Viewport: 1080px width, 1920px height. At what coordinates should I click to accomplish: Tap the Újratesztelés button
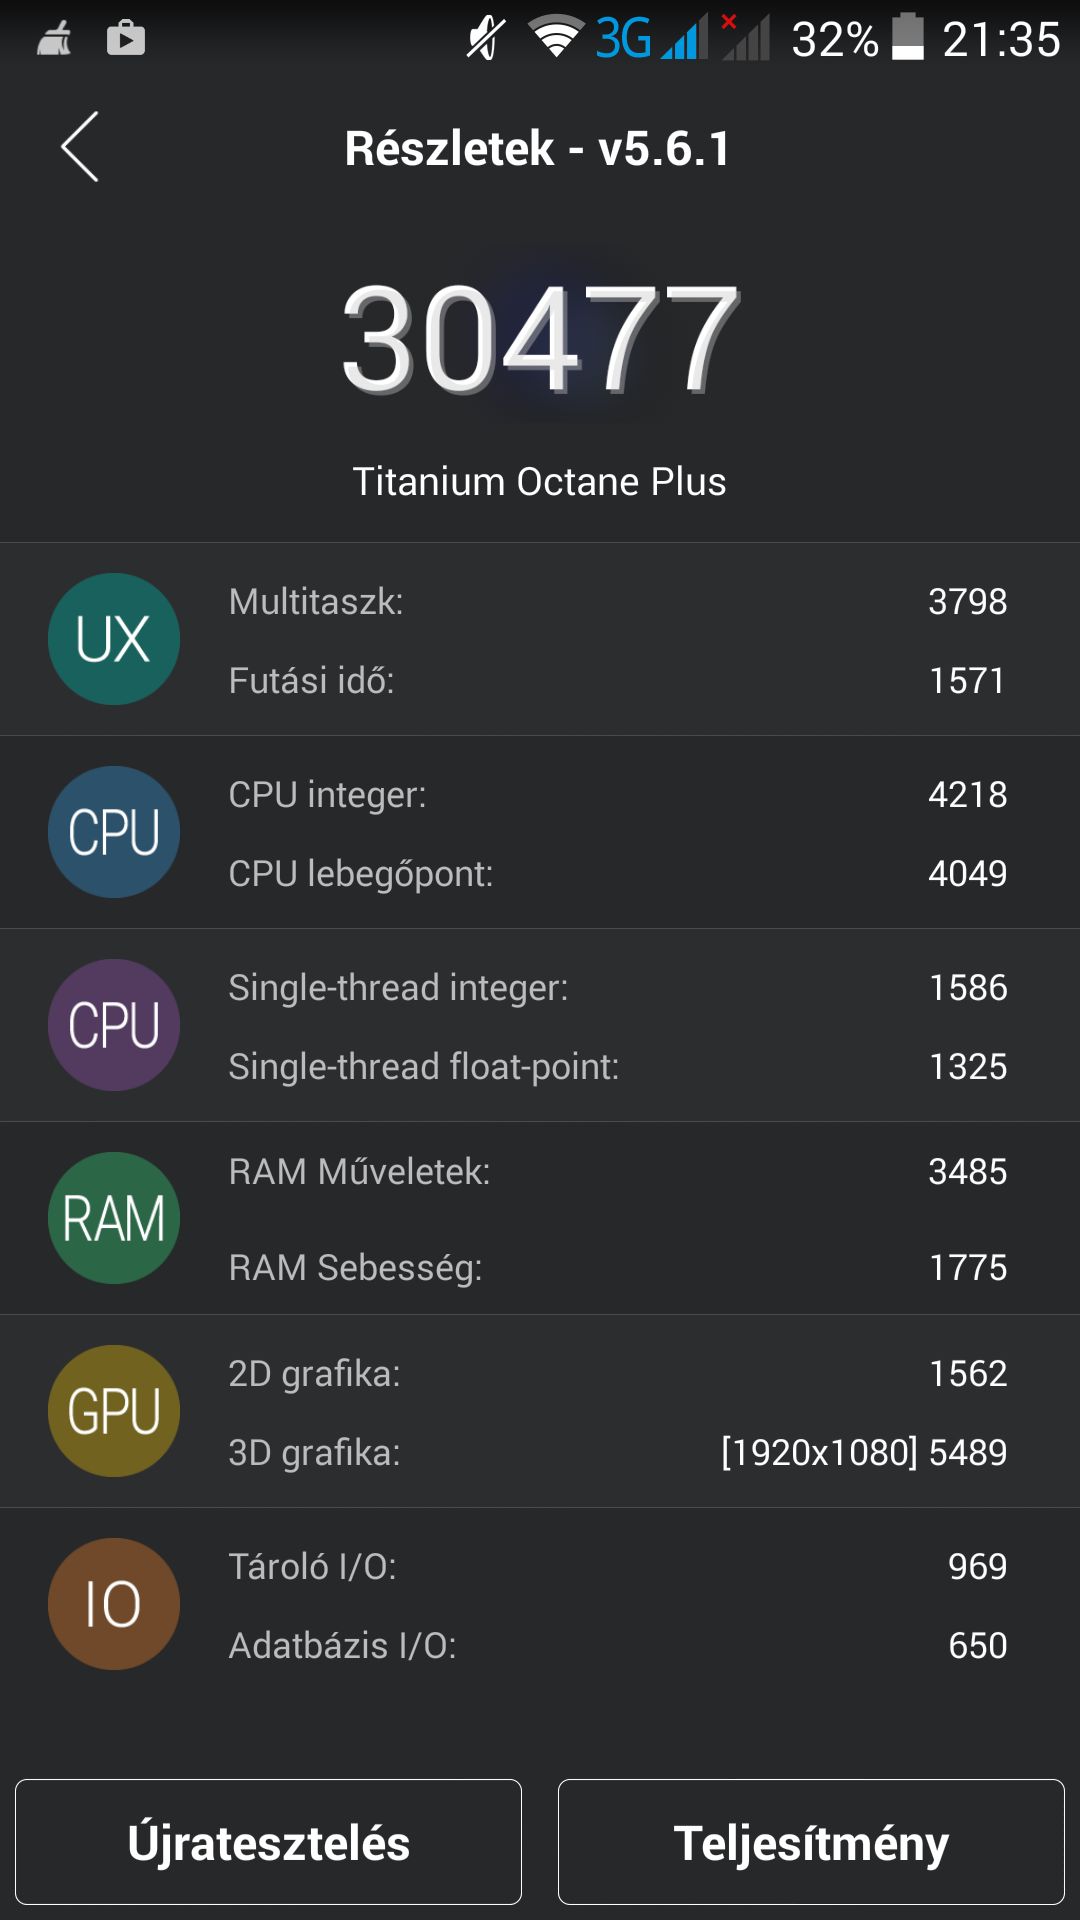click(268, 1842)
